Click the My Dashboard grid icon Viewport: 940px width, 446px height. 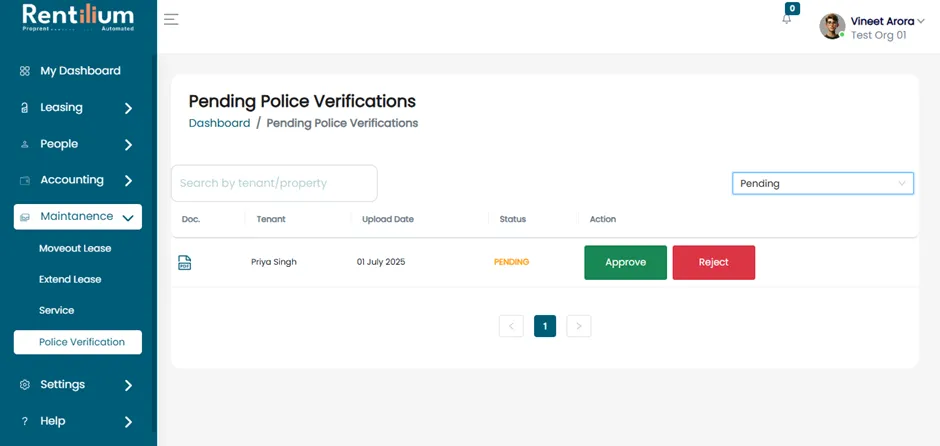click(25, 71)
